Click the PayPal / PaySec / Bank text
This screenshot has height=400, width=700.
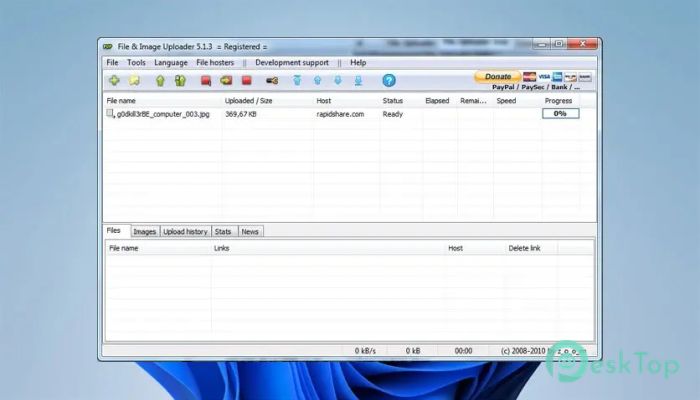click(x=536, y=87)
